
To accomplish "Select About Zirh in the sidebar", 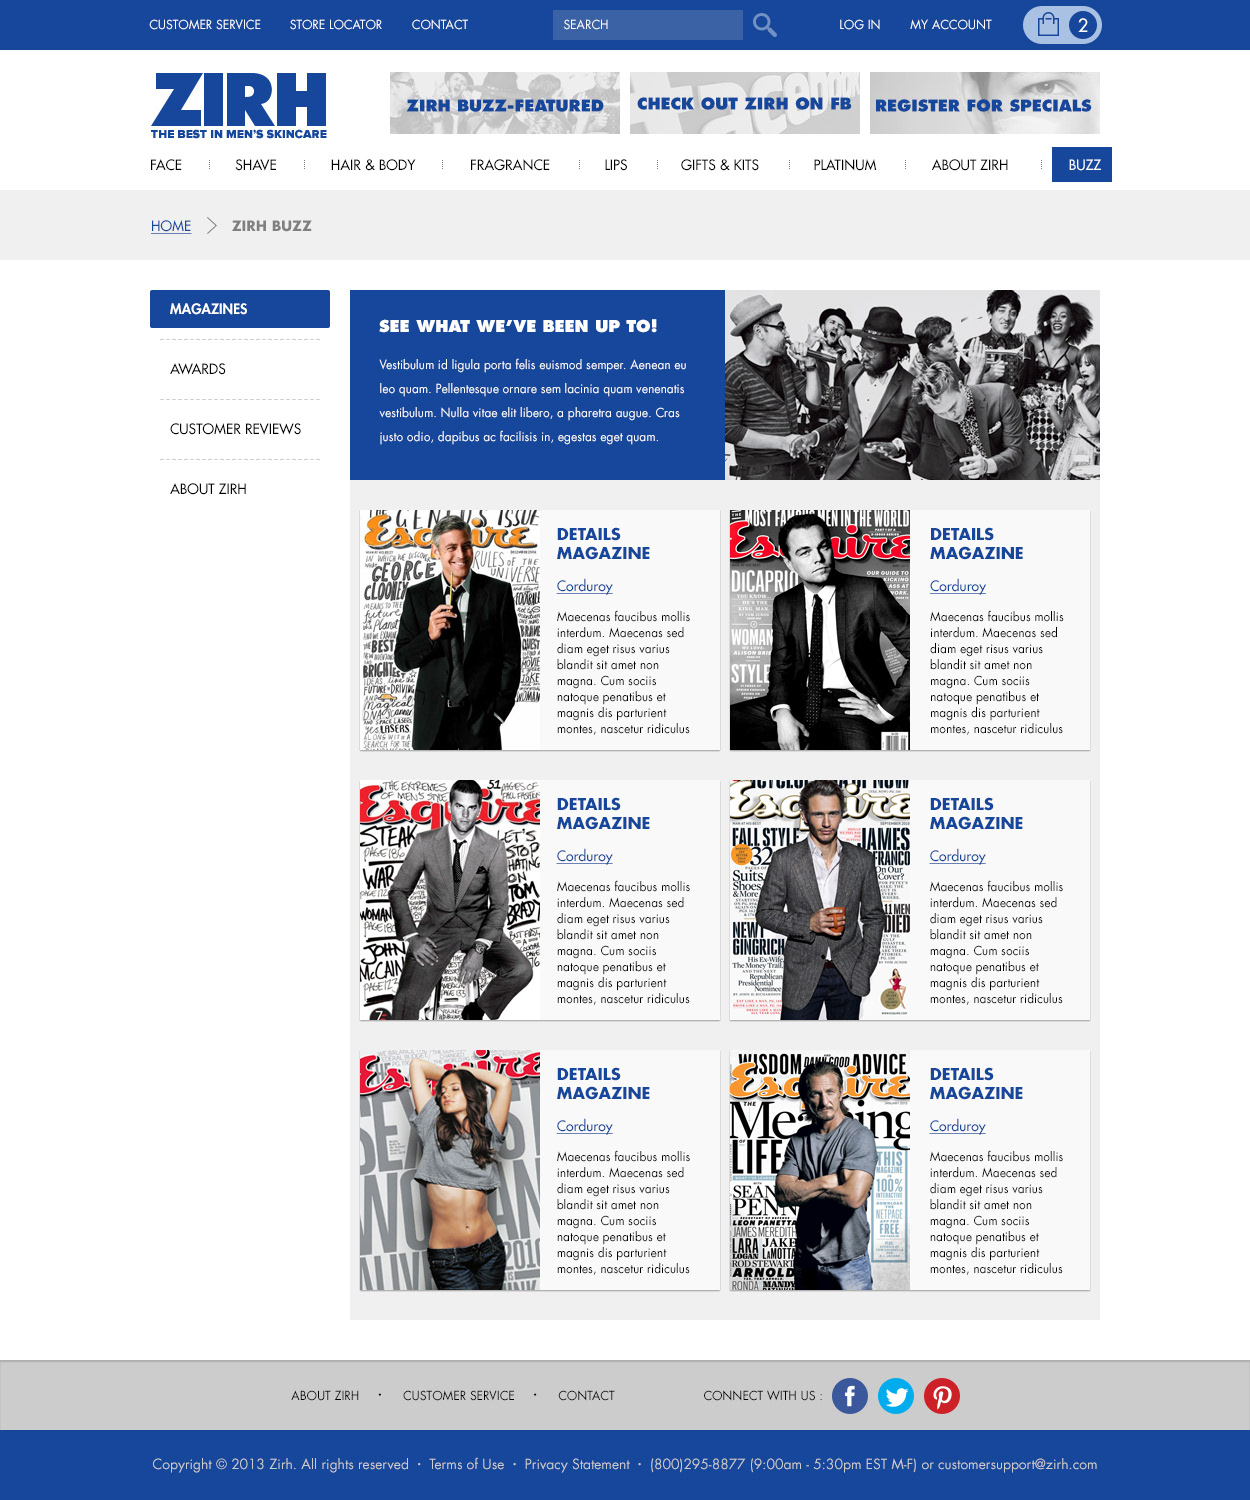I will pyautogui.click(x=208, y=489).
